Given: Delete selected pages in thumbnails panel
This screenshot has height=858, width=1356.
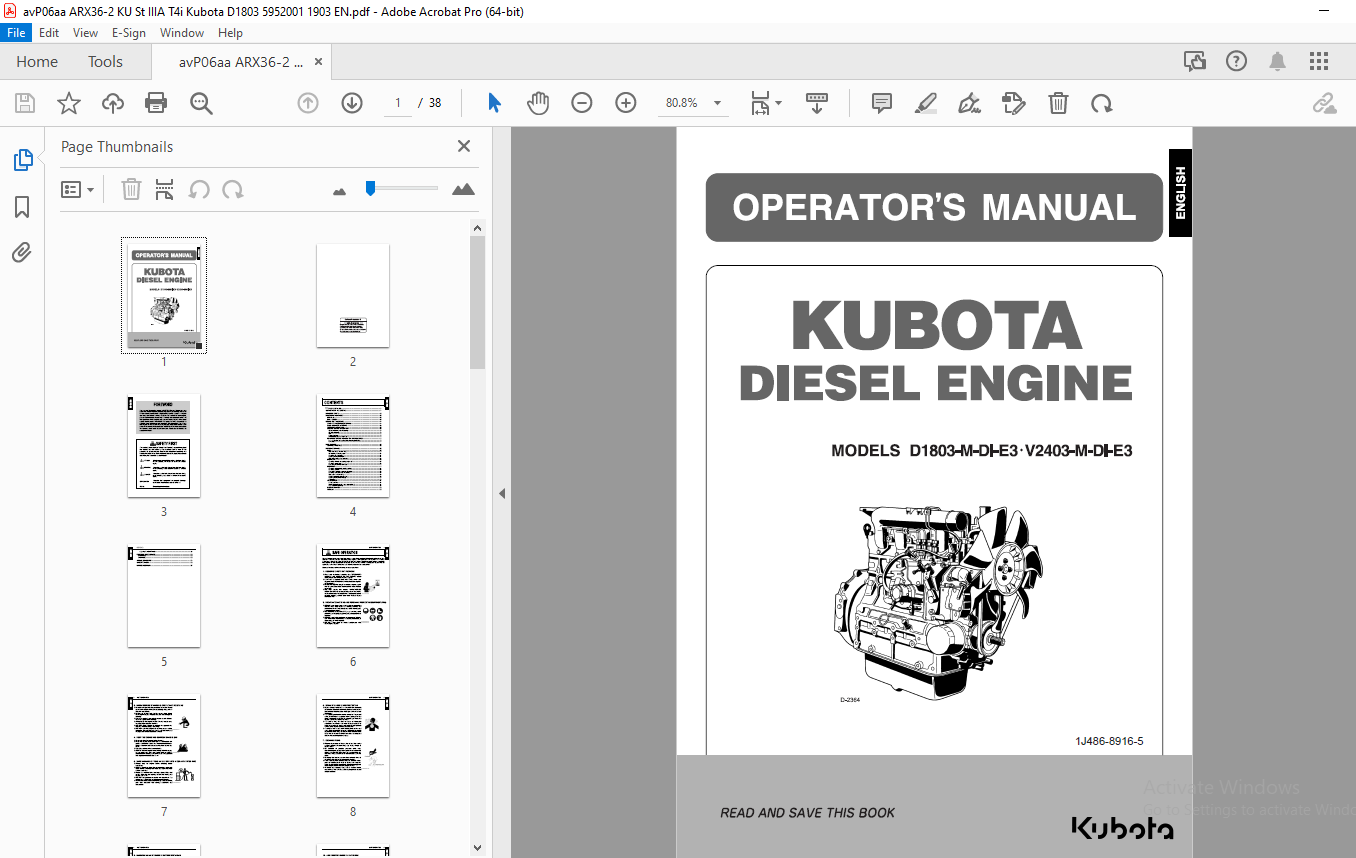Looking at the screenshot, I should [131, 189].
